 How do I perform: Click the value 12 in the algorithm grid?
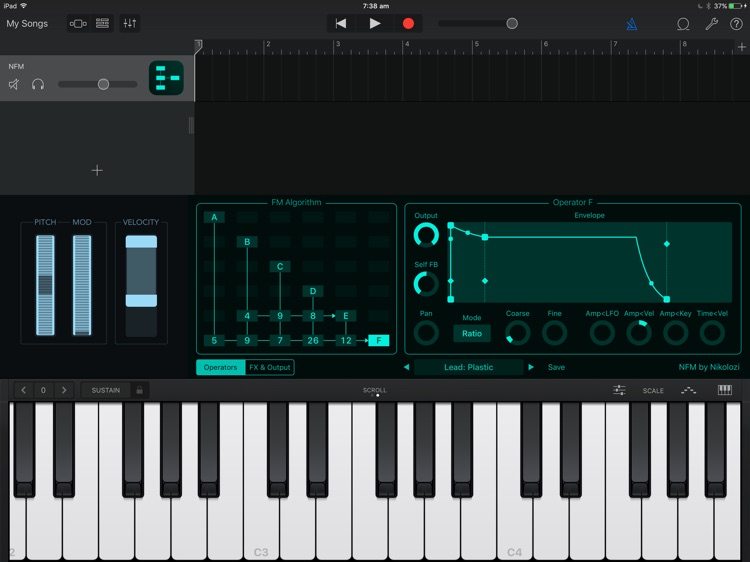click(346, 341)
